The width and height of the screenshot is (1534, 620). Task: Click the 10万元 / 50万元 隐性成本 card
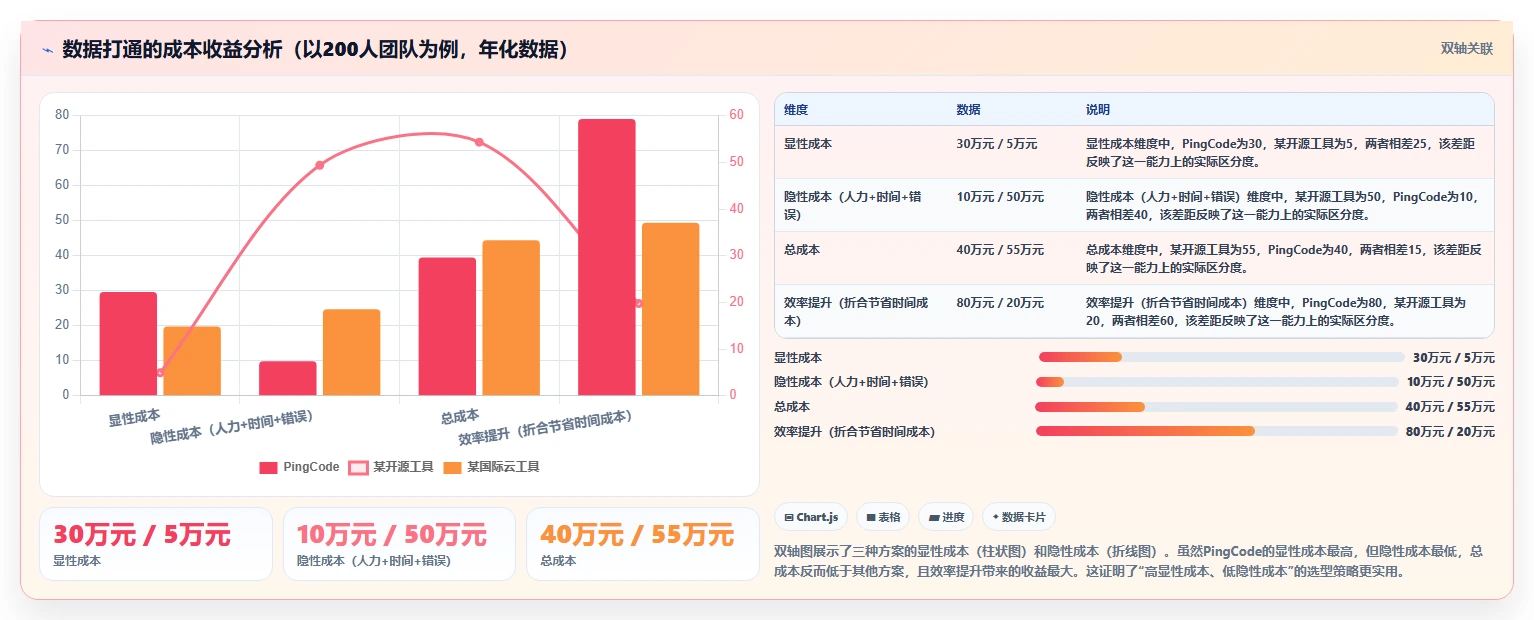(399, 544)
